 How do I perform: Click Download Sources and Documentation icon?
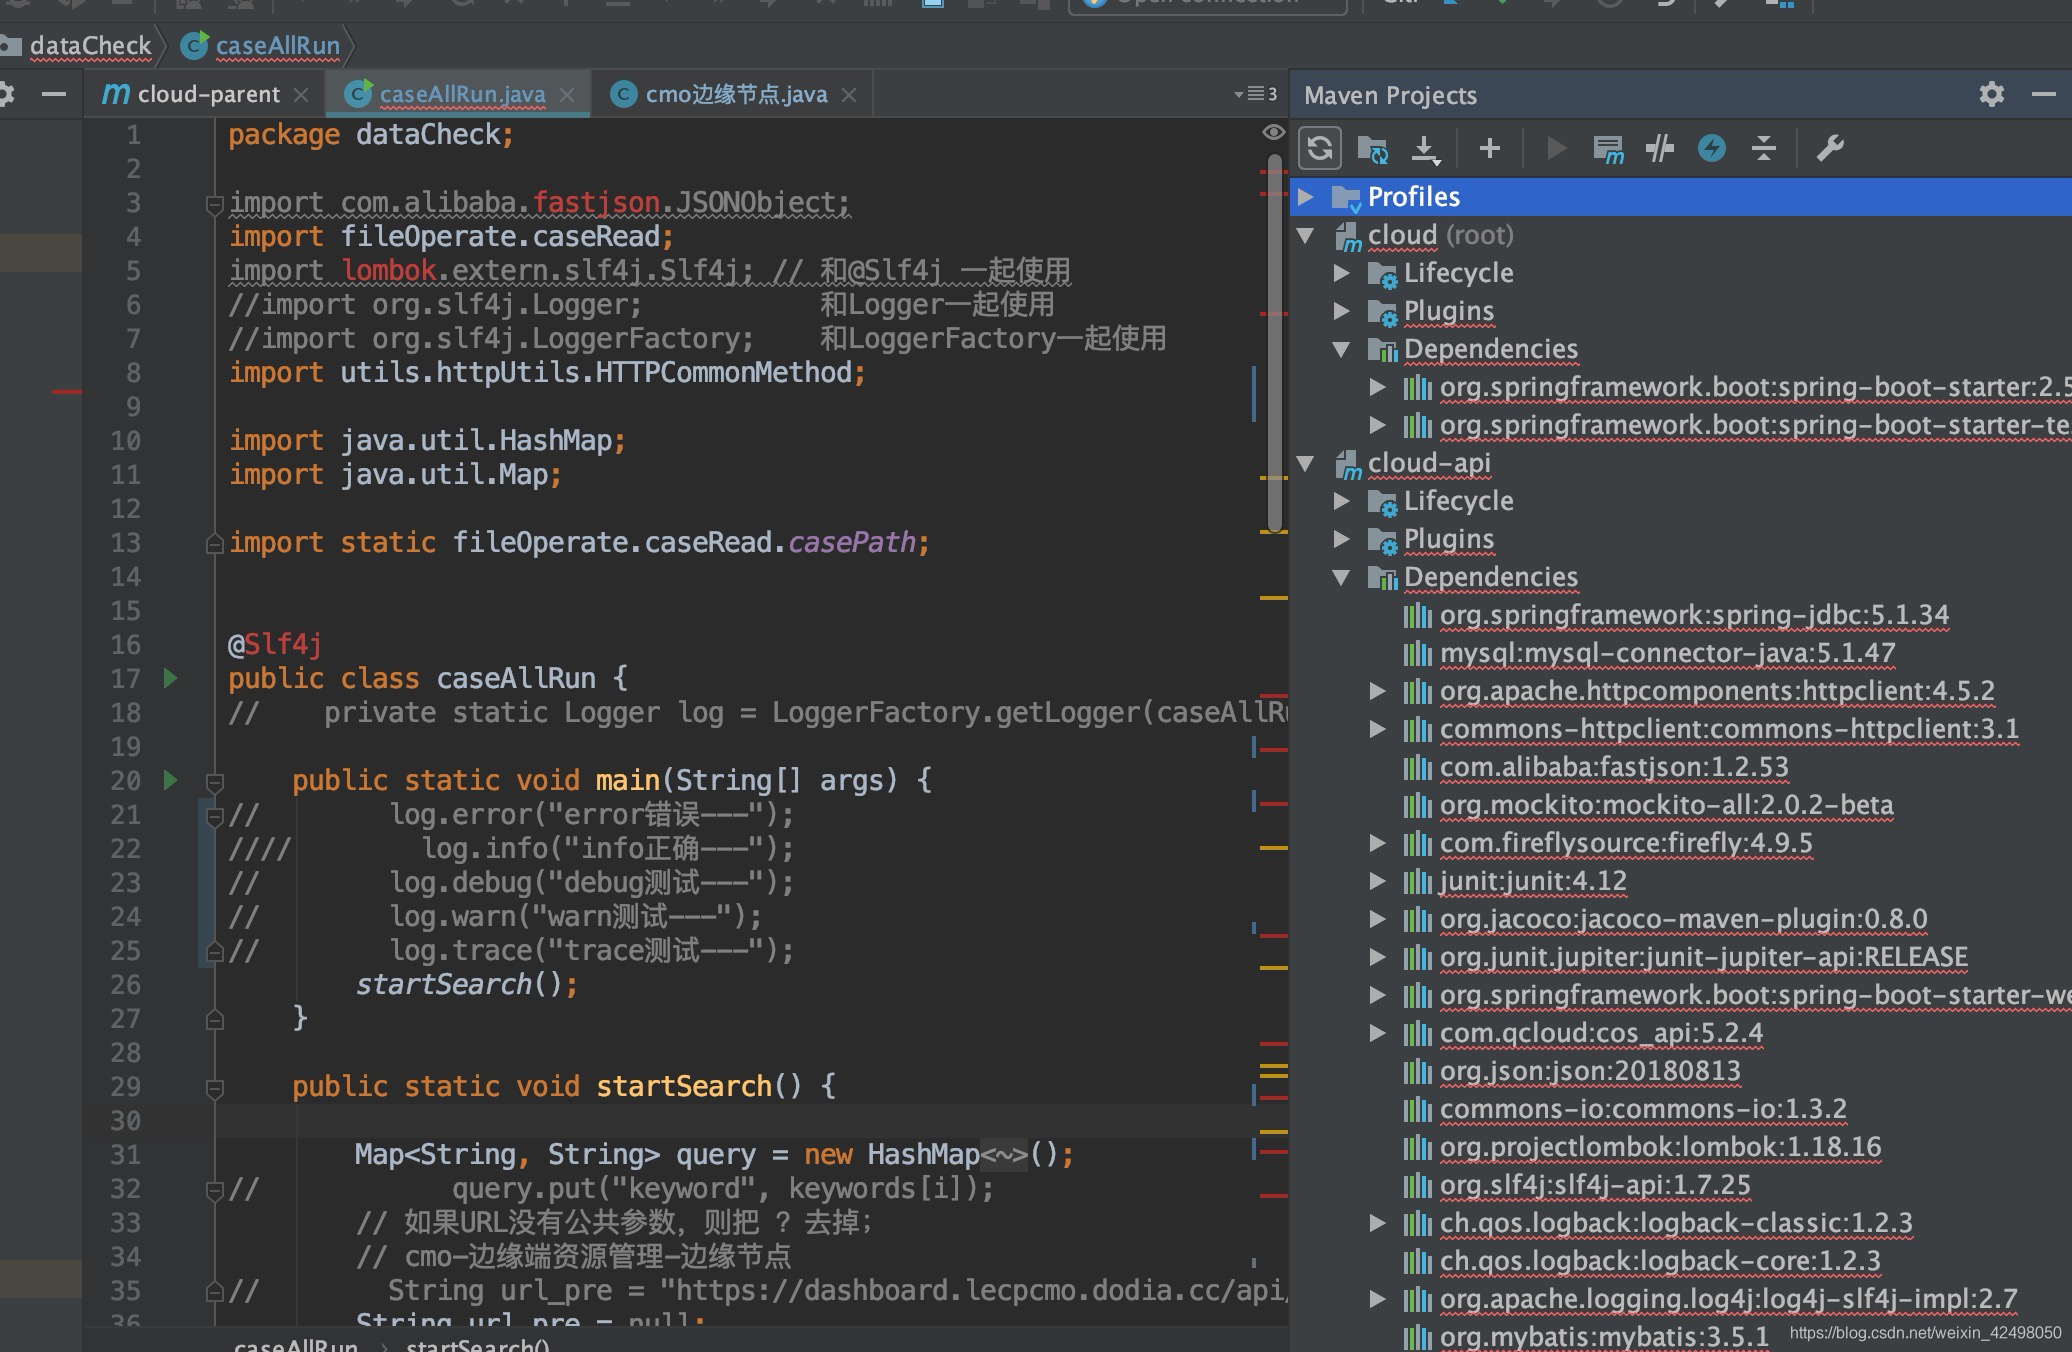[1424, 149]
